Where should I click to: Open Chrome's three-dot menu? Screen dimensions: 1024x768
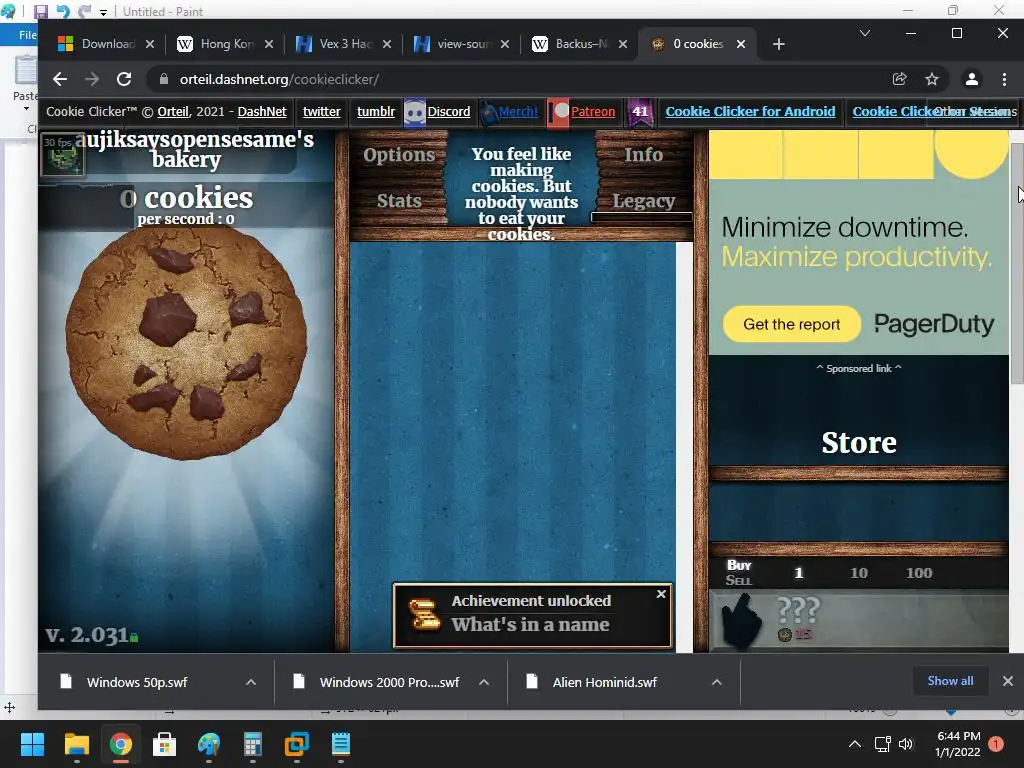(x=1004, y=79)
